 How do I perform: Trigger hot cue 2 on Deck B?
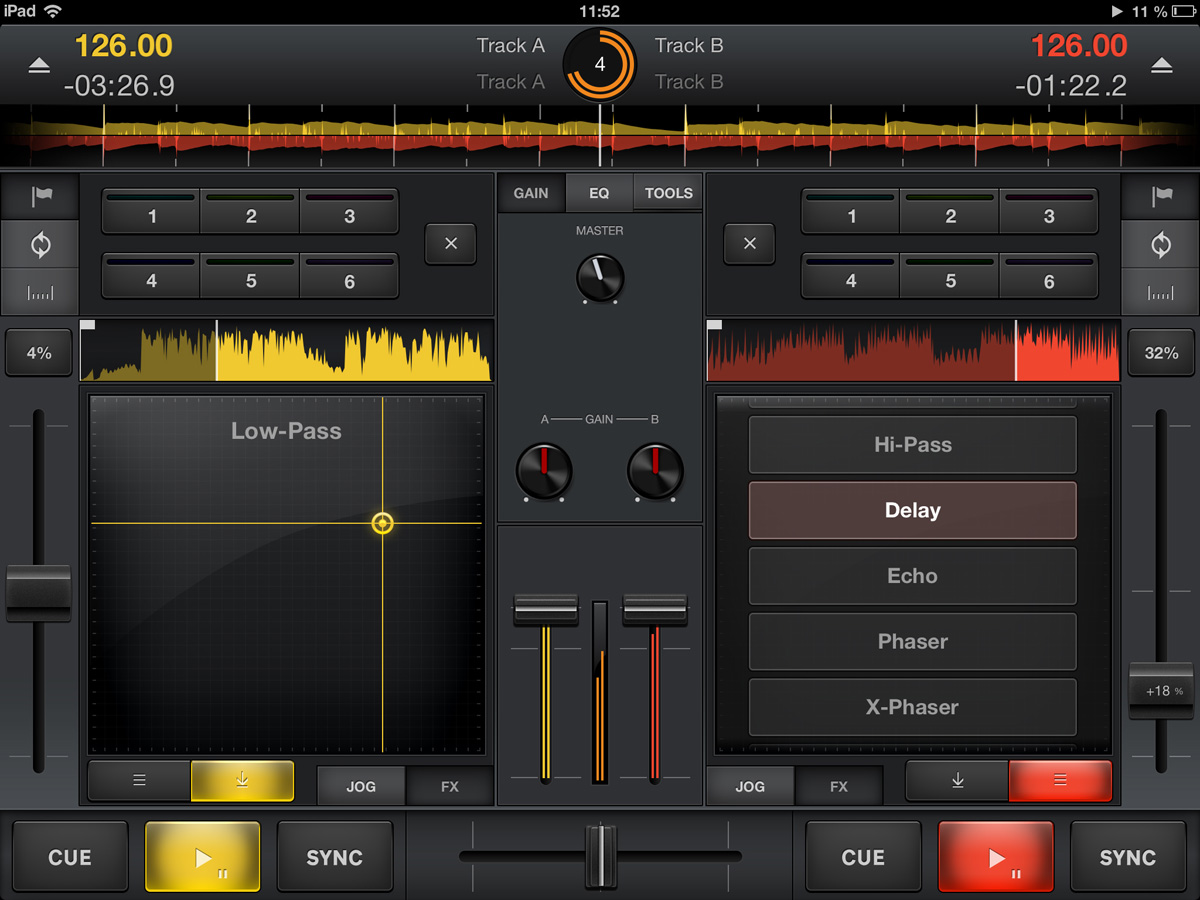950,212
